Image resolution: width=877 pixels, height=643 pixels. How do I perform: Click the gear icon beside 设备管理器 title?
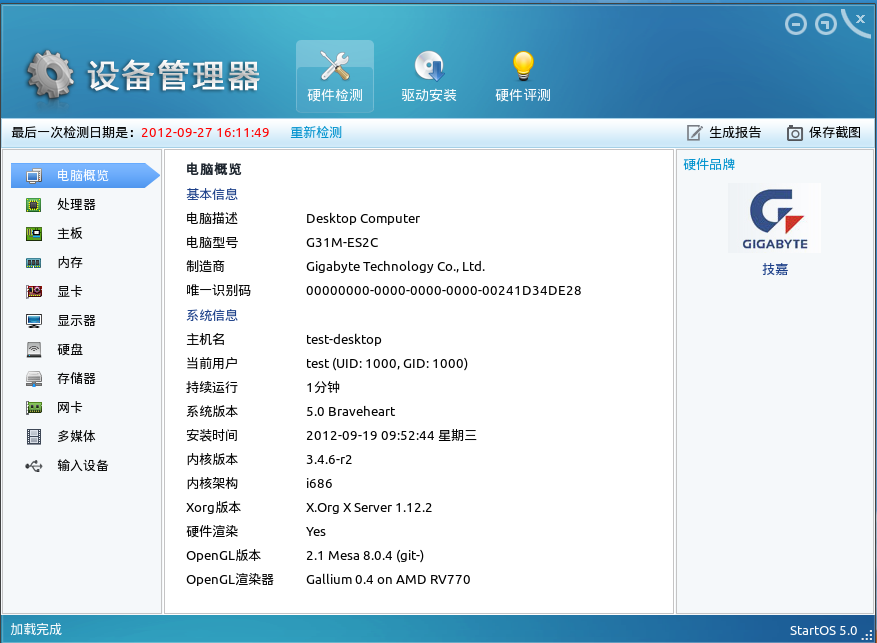pos(50,74)
